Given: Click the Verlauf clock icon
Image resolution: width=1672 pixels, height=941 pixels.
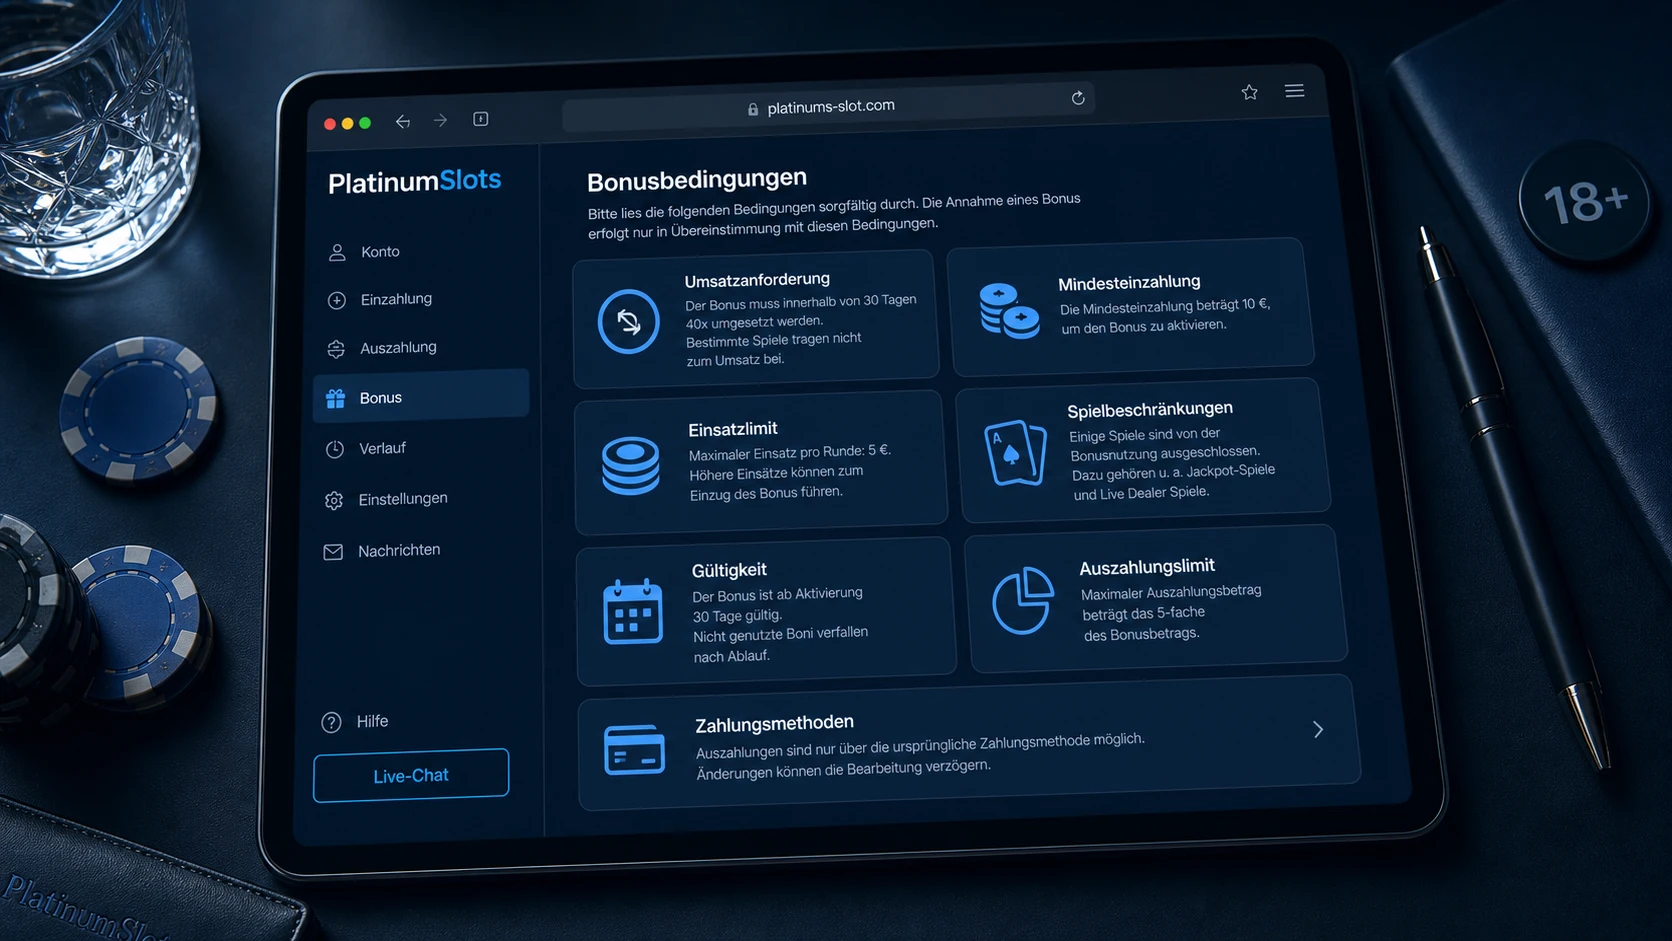Looking at the screenshot, I should (334, 449).
